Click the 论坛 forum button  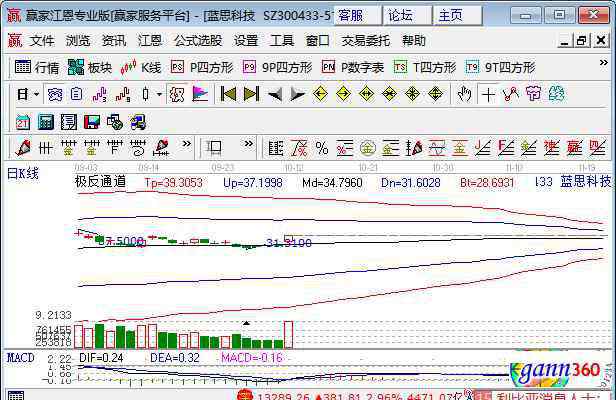pos(400,15)
